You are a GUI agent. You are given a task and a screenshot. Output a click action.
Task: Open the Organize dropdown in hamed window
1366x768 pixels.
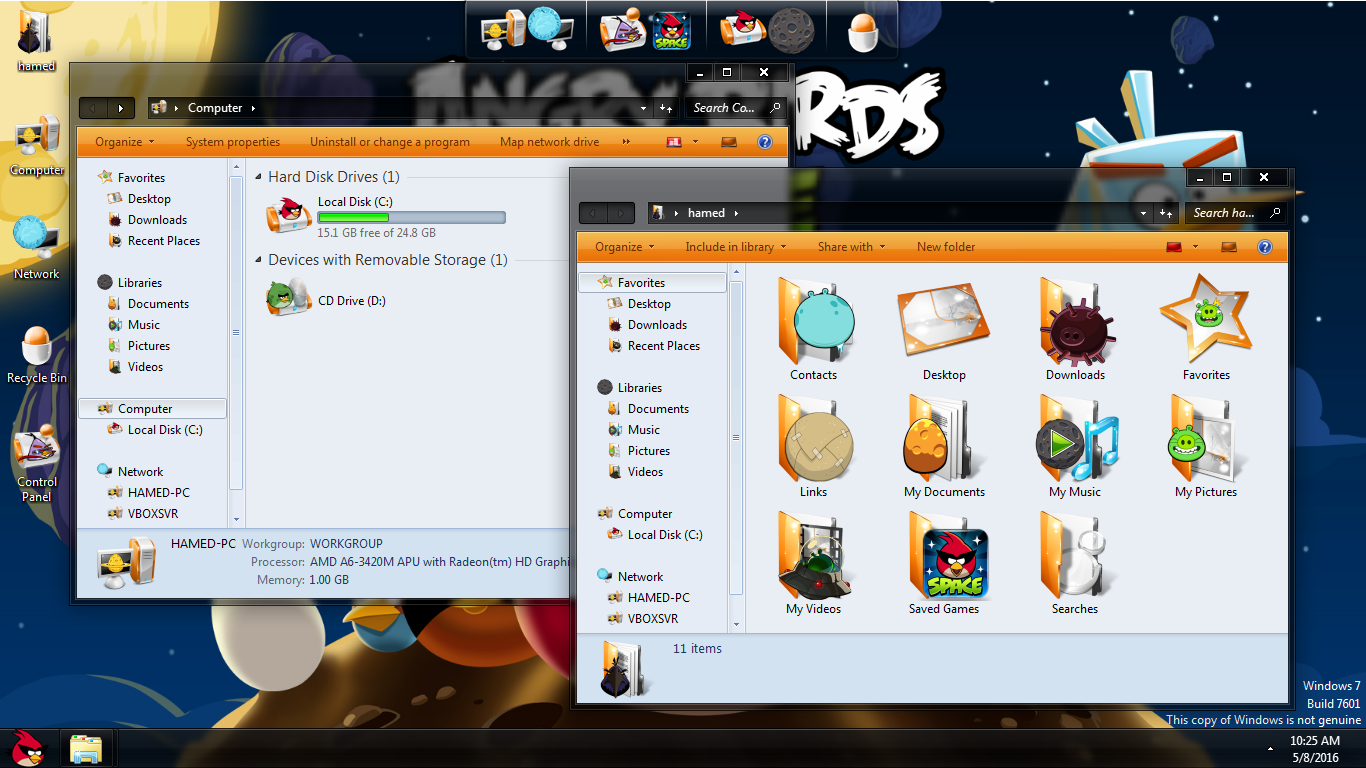624,247
